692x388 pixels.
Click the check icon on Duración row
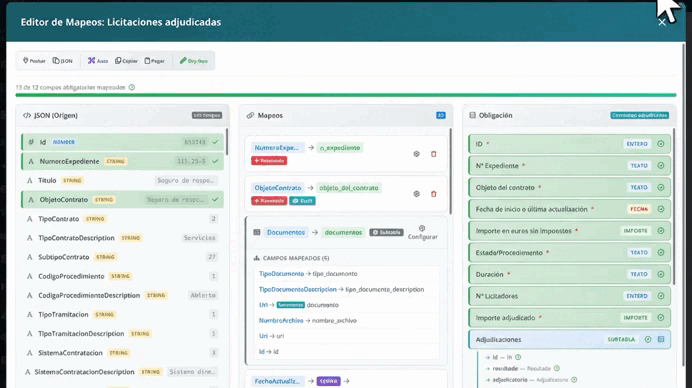[x=661, y=274]
